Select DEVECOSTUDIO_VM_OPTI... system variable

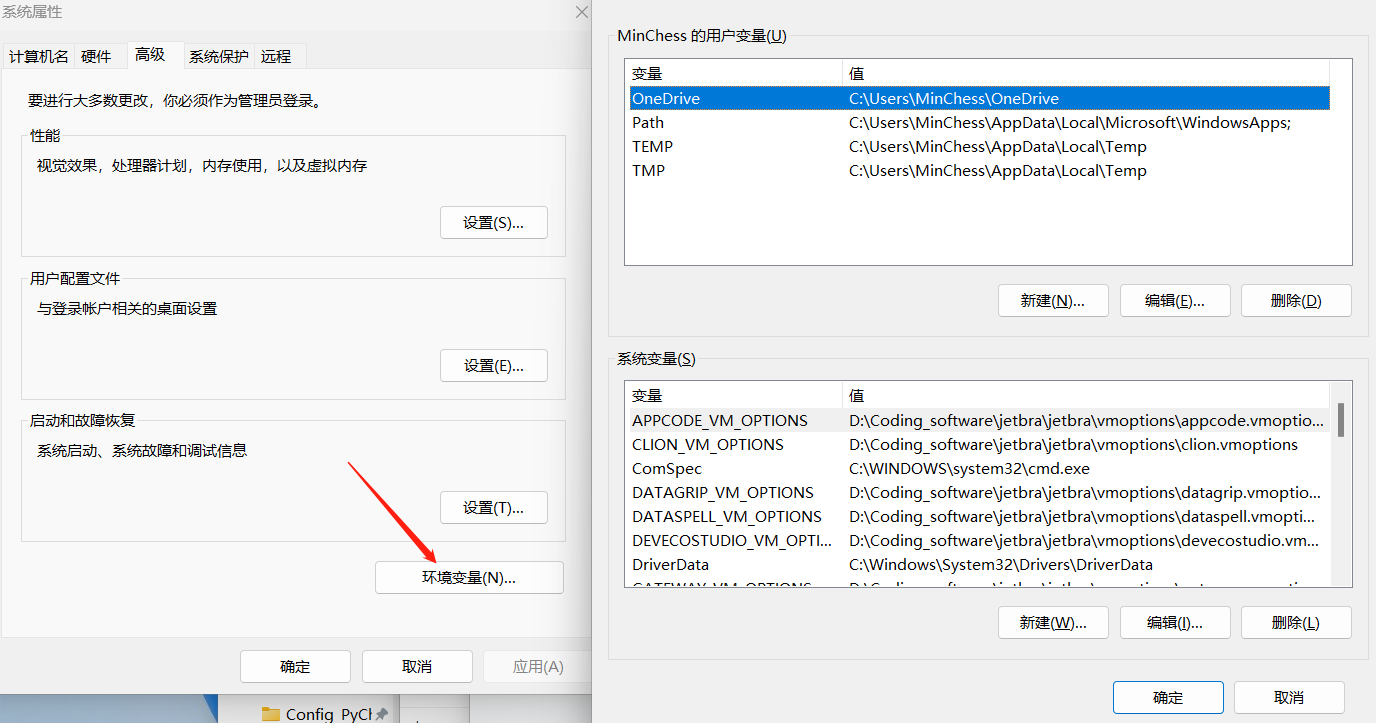980,540
